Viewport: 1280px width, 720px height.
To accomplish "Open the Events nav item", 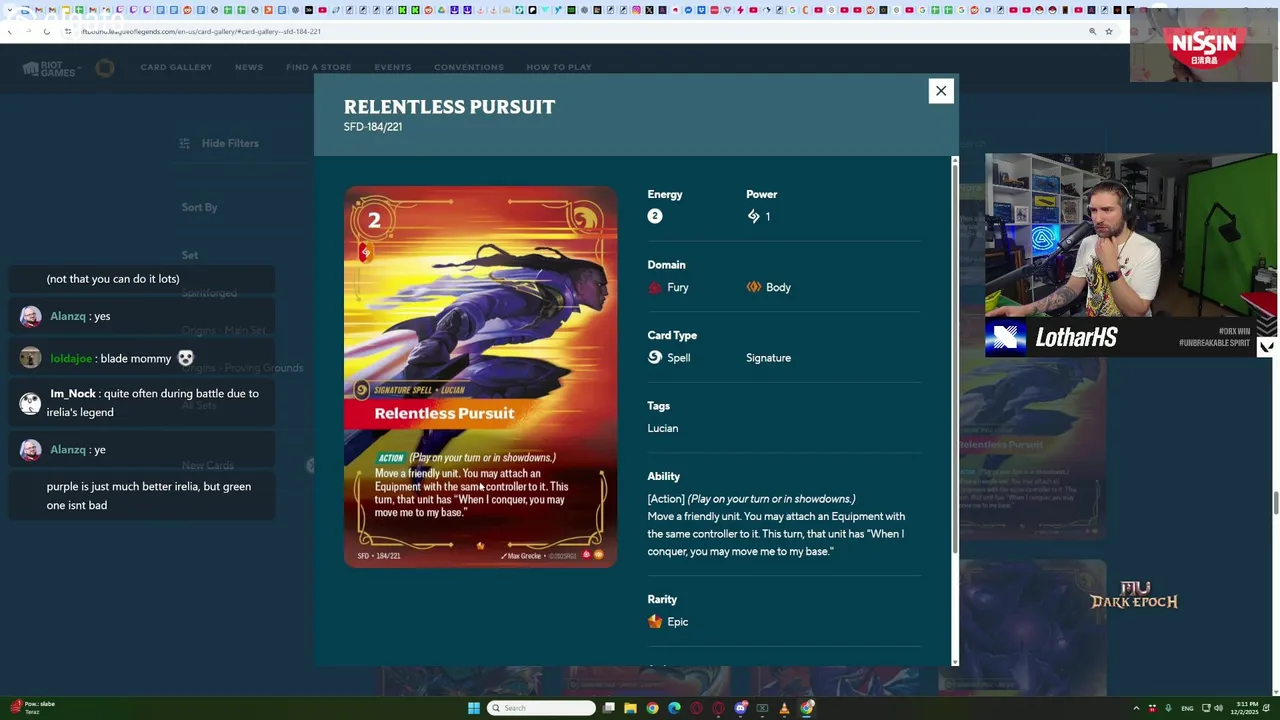I will tap(392, 67).
